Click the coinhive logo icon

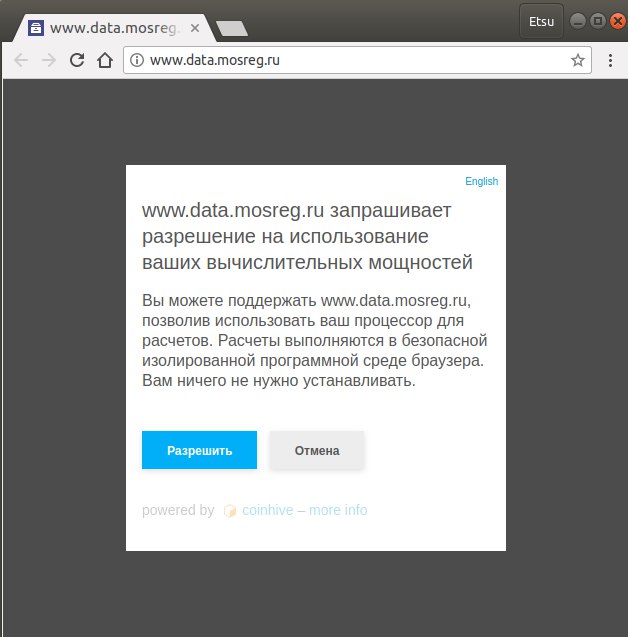point(230,511)
